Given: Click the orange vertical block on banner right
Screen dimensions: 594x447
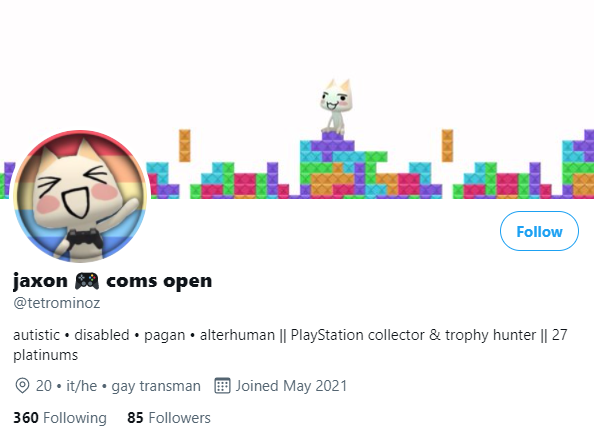Looking at the screenshot, I should [x=447, y=145].
